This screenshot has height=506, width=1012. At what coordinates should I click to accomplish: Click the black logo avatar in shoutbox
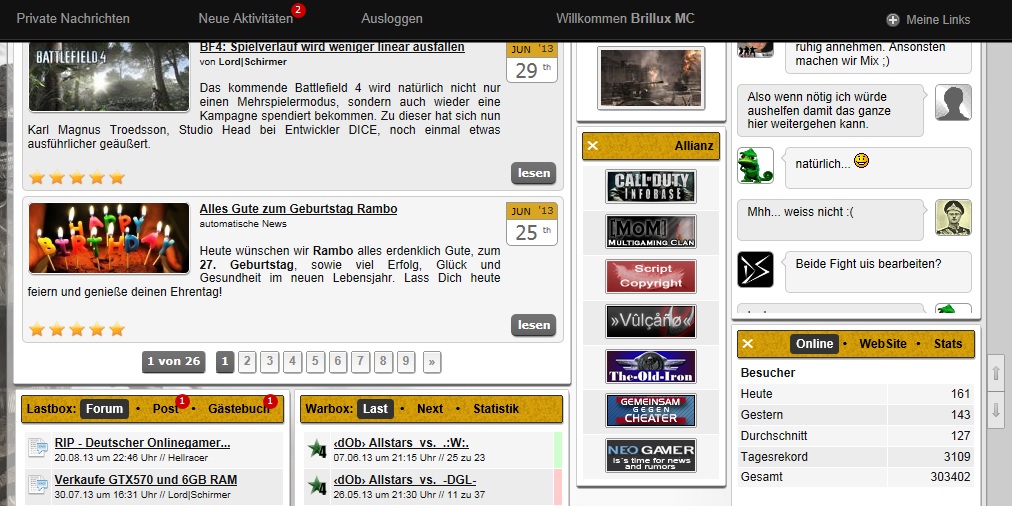(755, 269)
